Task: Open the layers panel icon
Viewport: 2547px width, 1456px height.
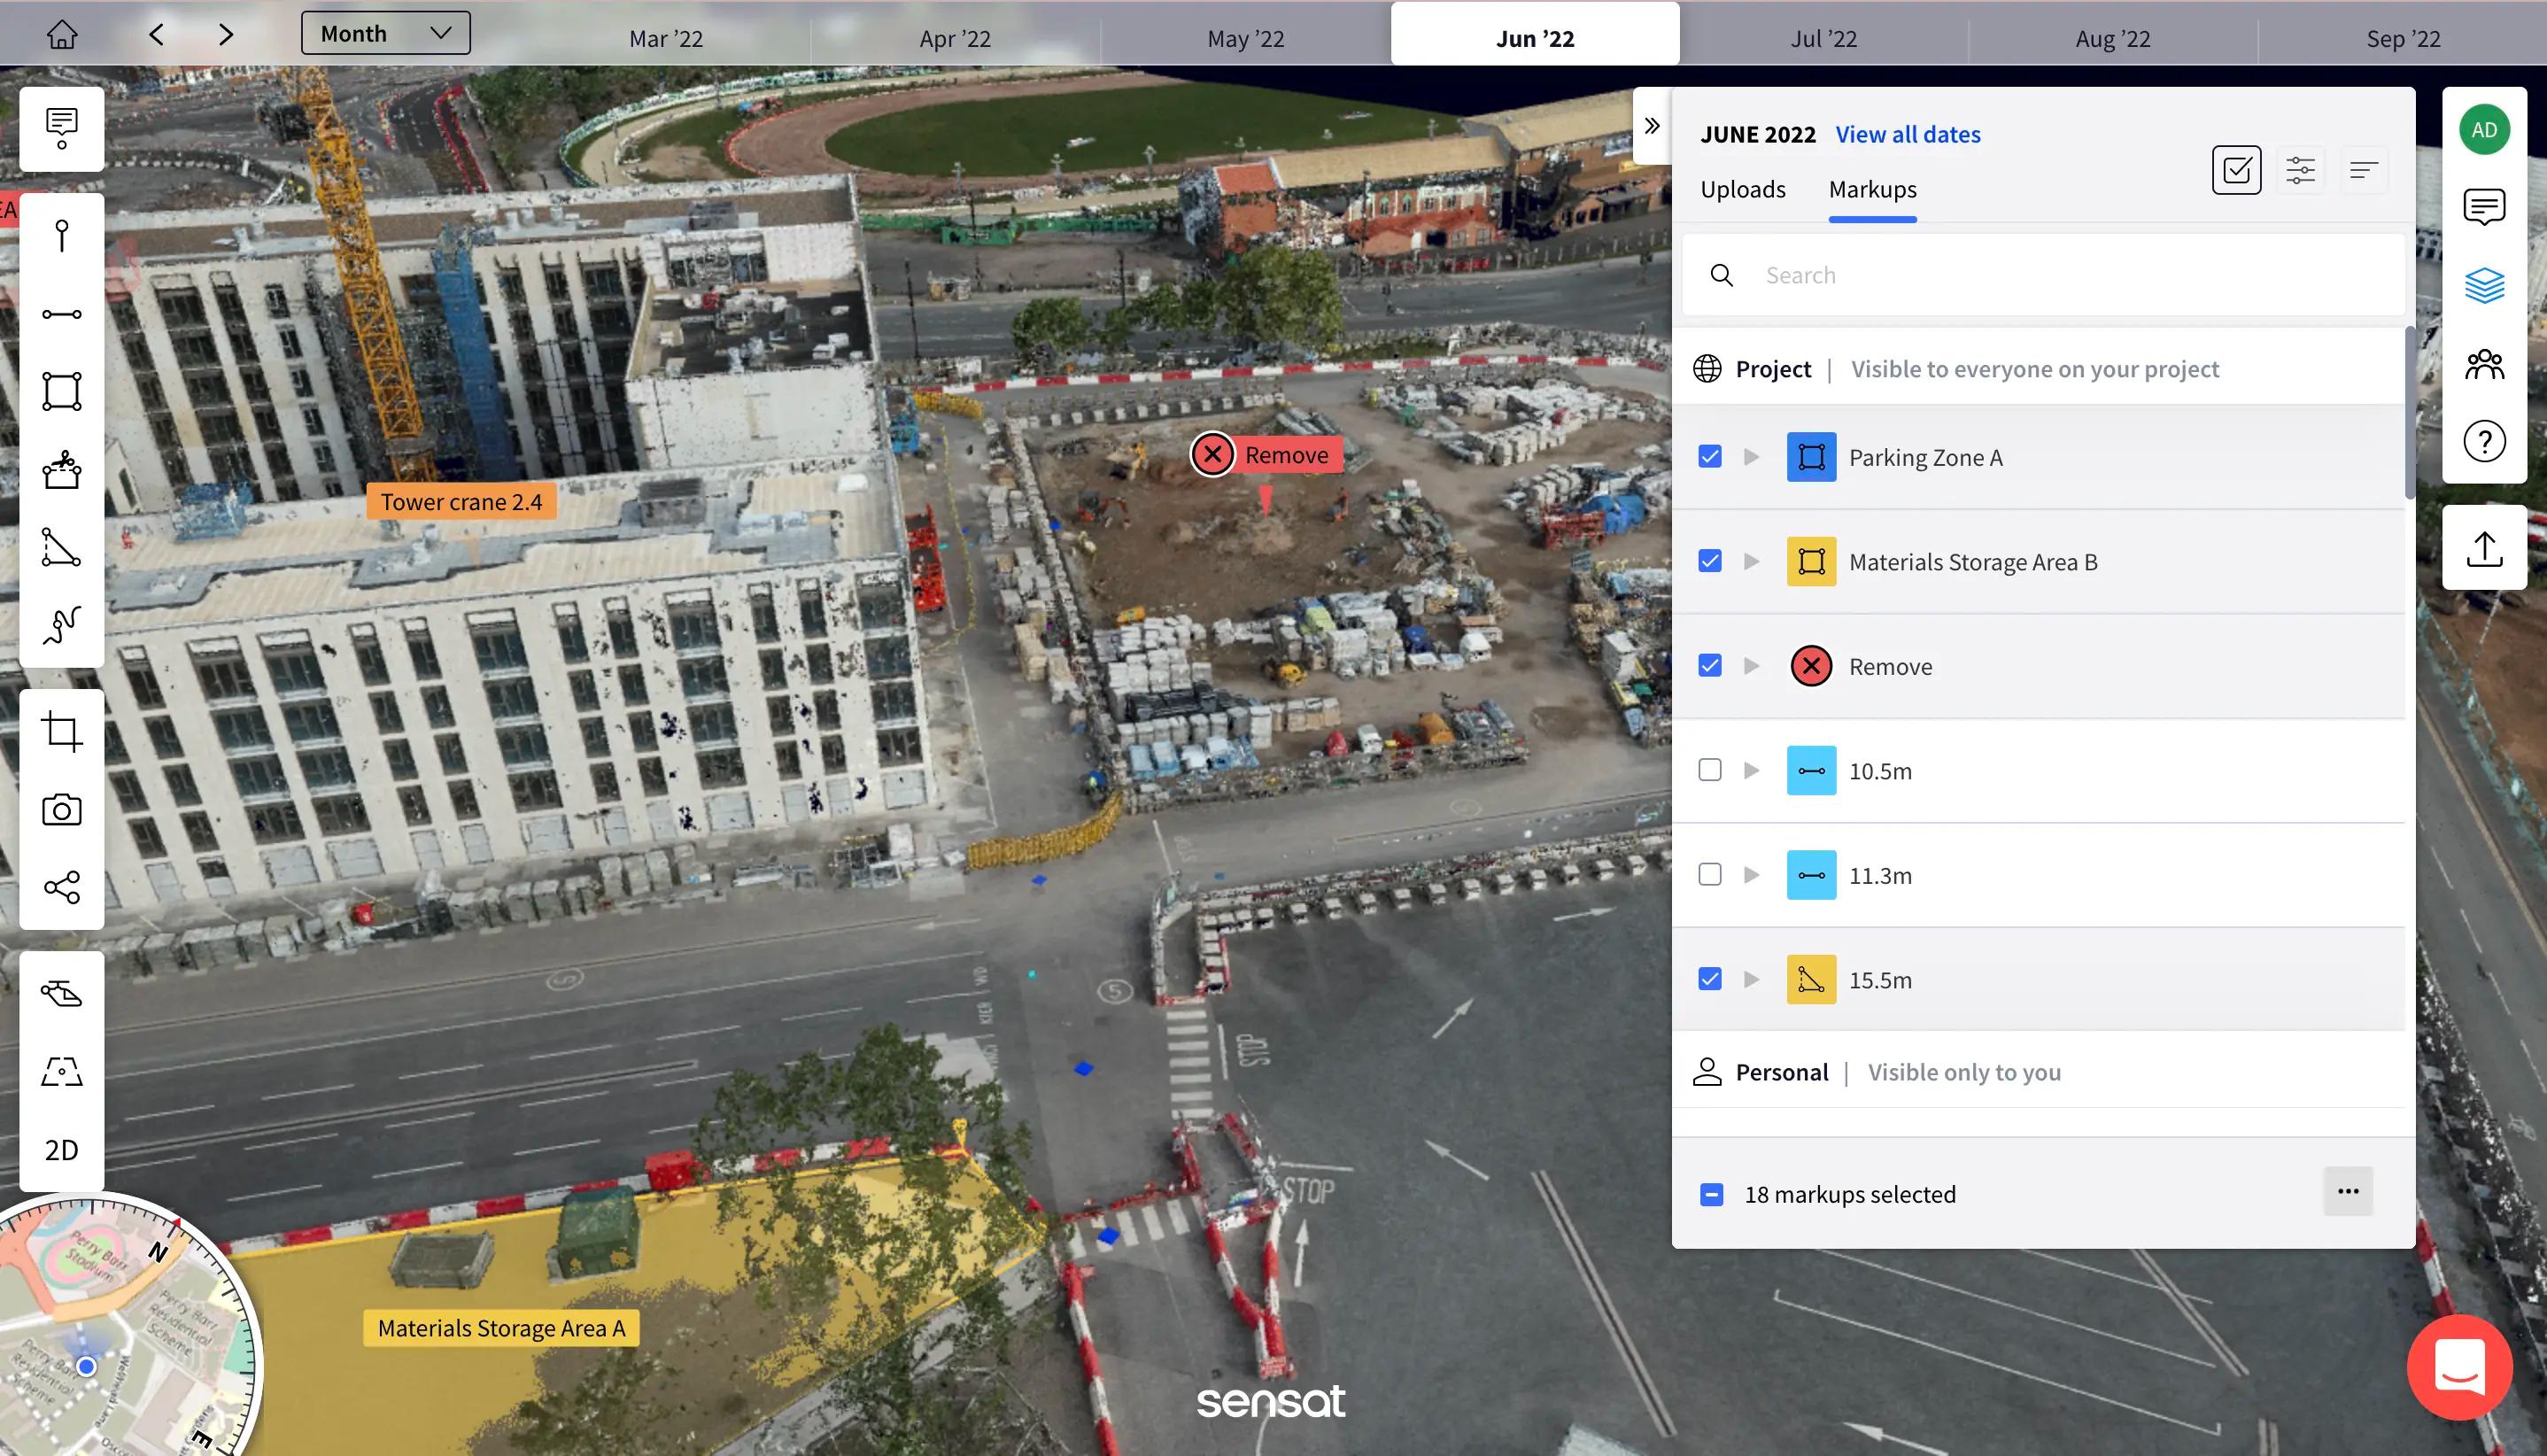Action: click(x=2484, y=286)
